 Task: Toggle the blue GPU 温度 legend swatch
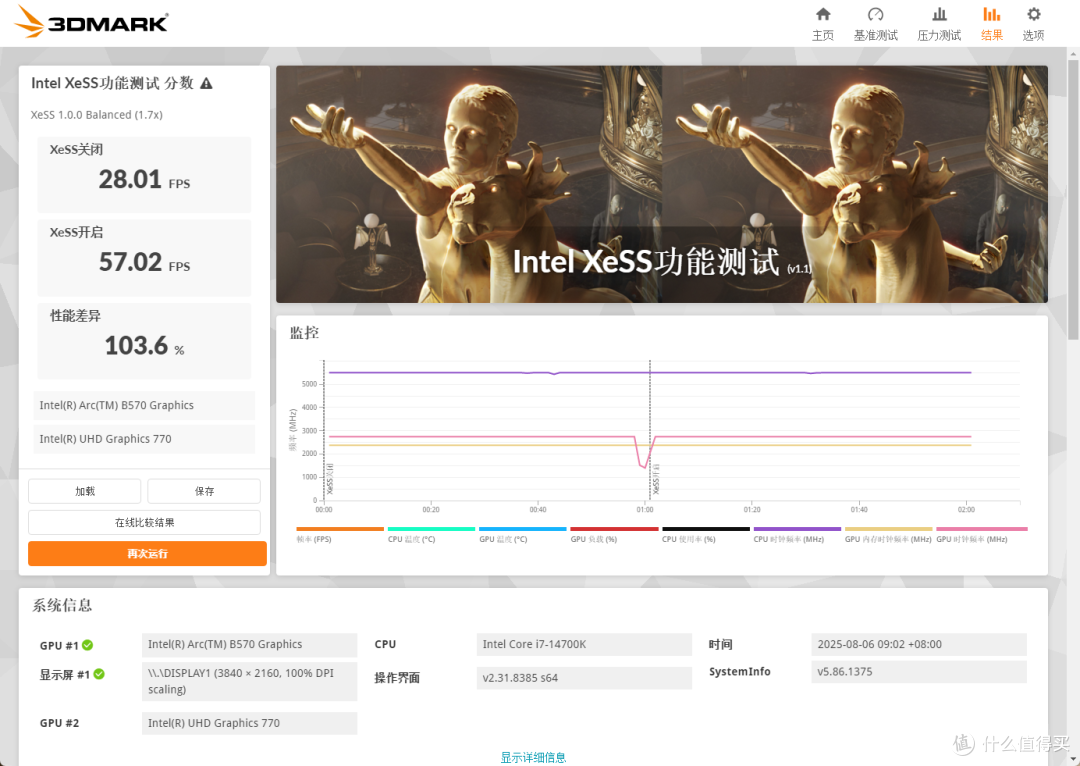coord(523,529)
